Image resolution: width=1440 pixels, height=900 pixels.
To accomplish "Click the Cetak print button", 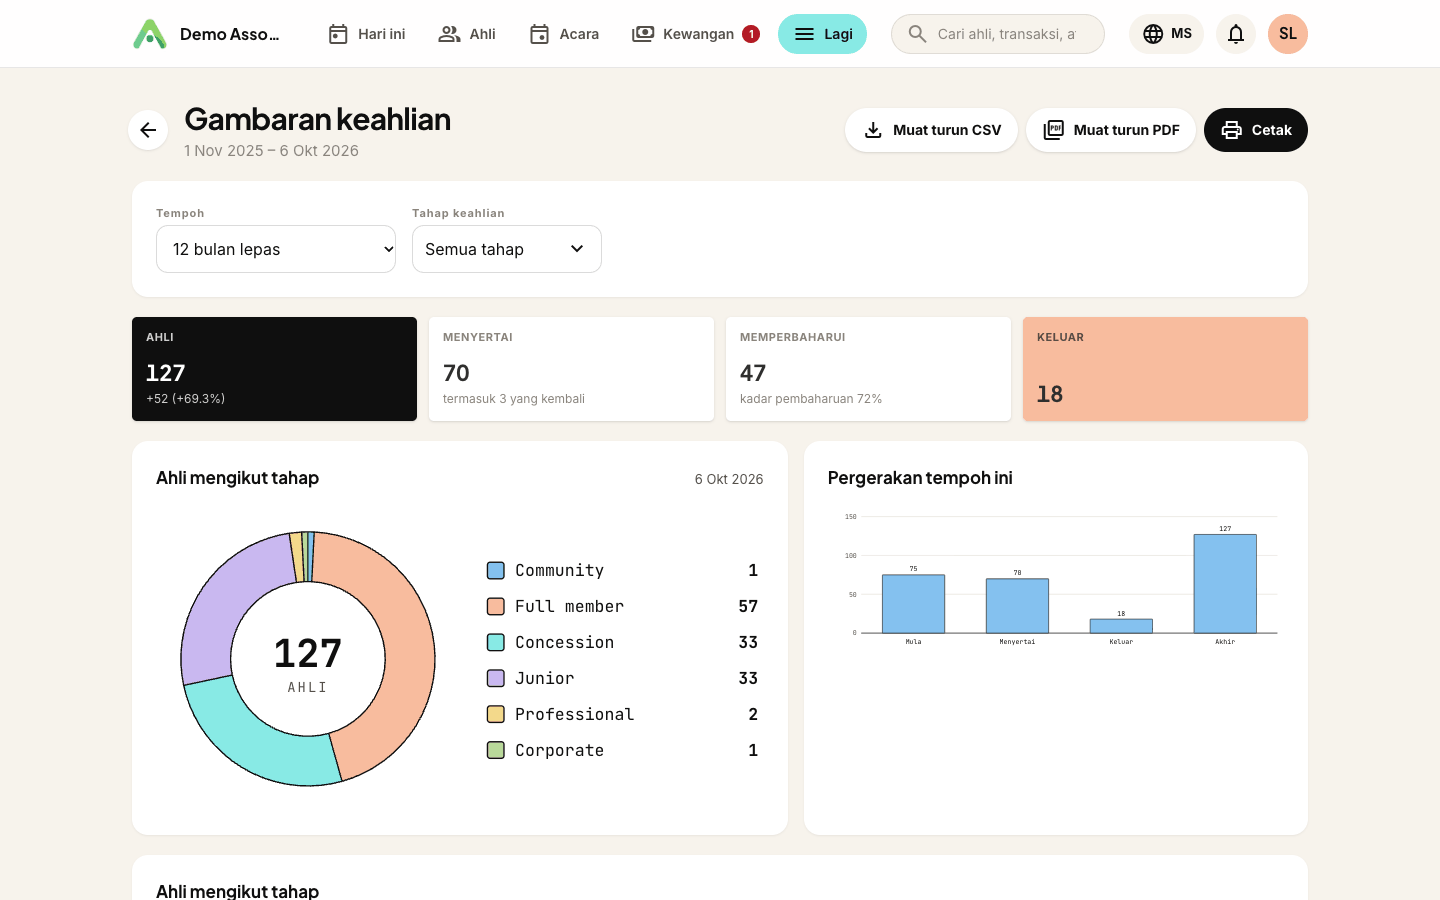I will [x=1256, y=130].
